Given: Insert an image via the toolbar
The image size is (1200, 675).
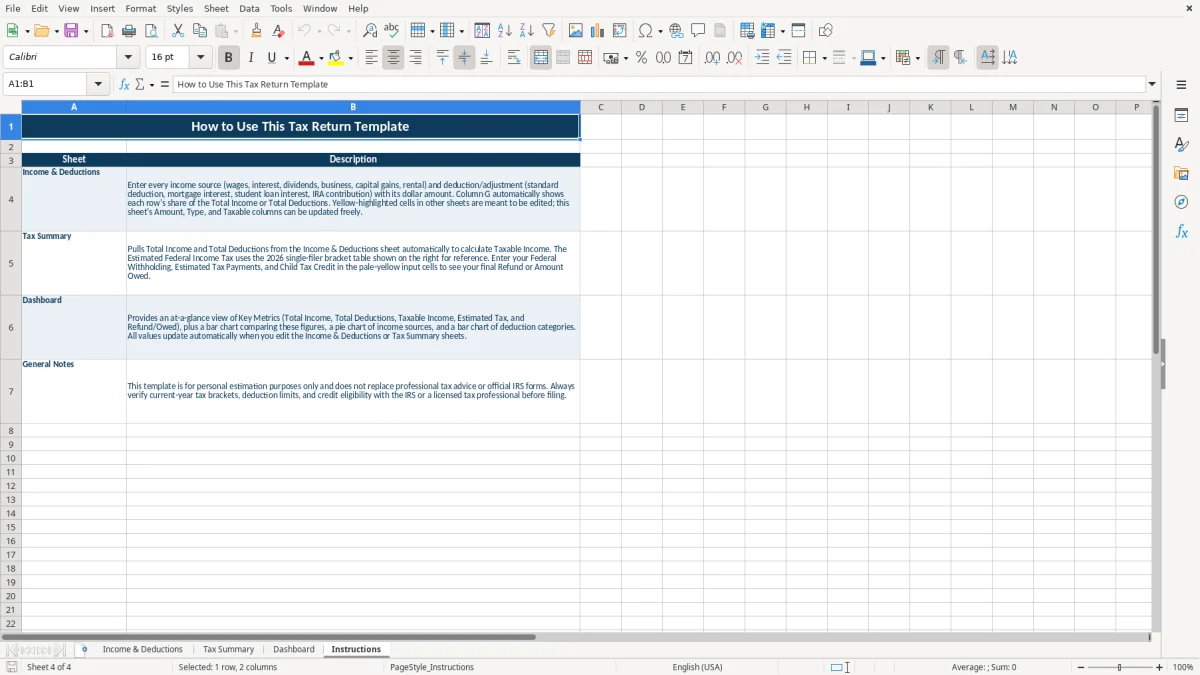Looking at the screenshot, I should pos(576,31).
